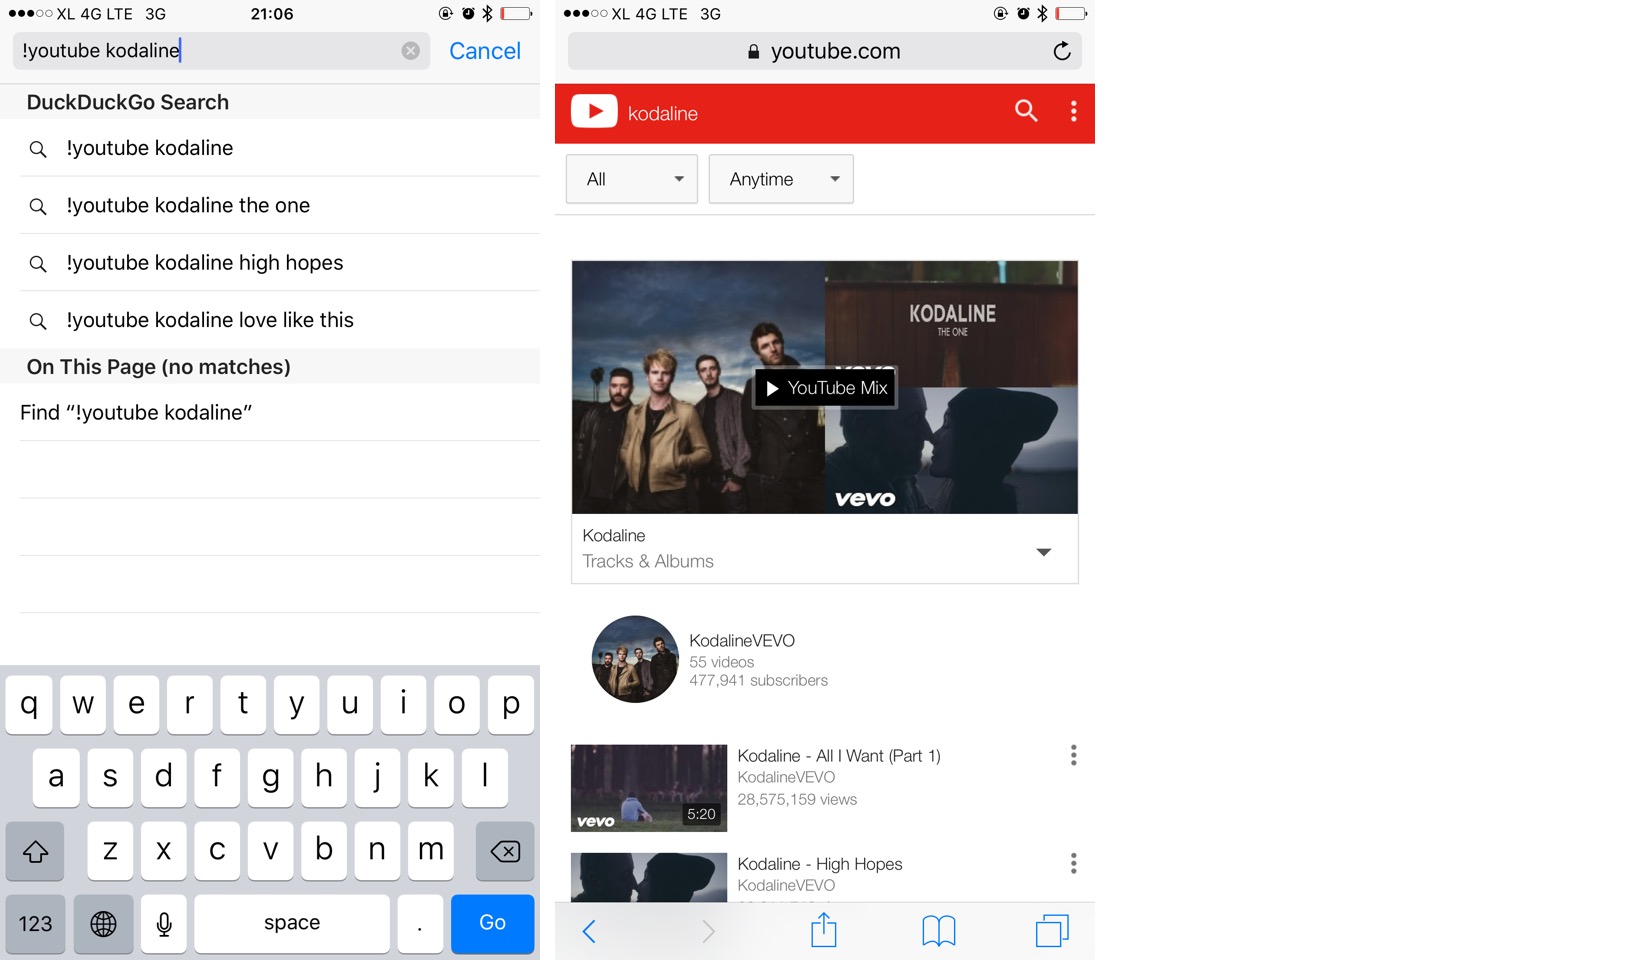The image size is (1650, 960).
Task: Play the YouTube Mix
Action: [825, 388]
